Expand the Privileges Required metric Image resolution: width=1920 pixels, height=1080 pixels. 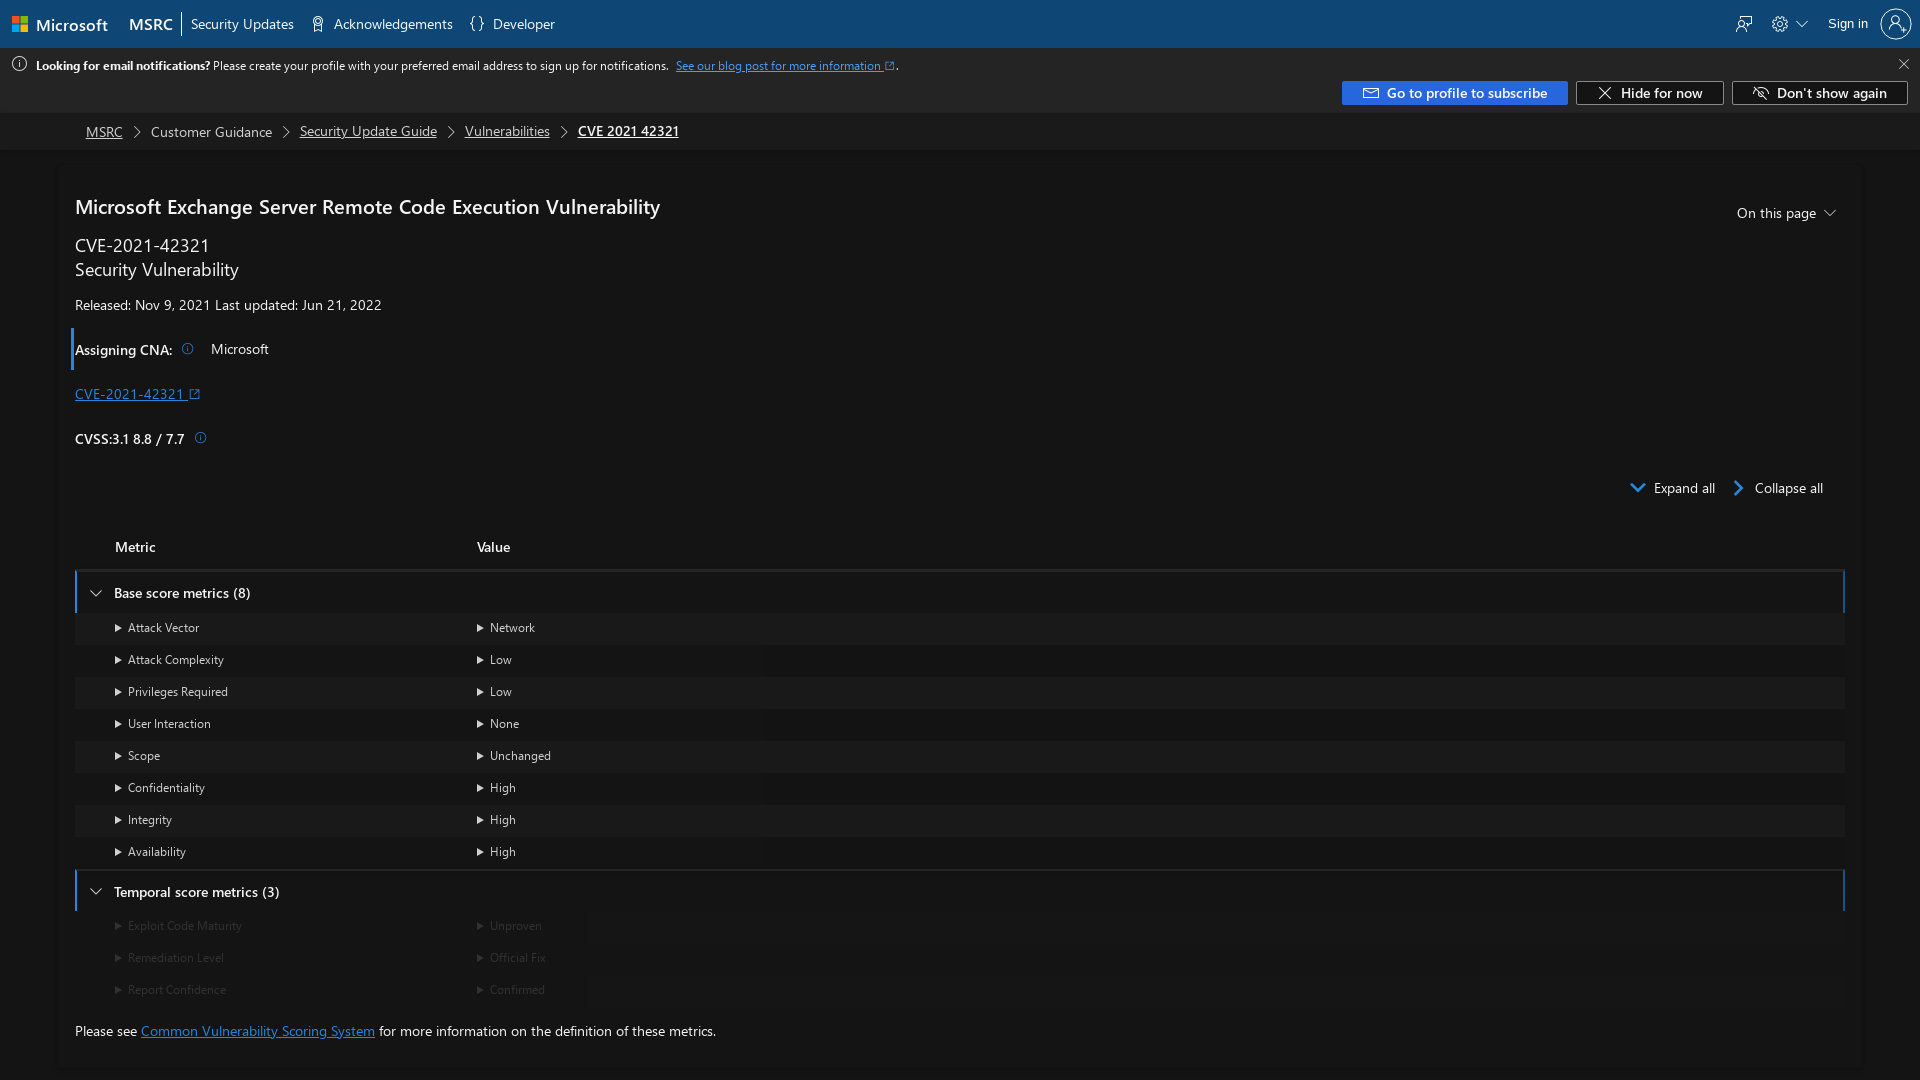(x=171, y=692)
